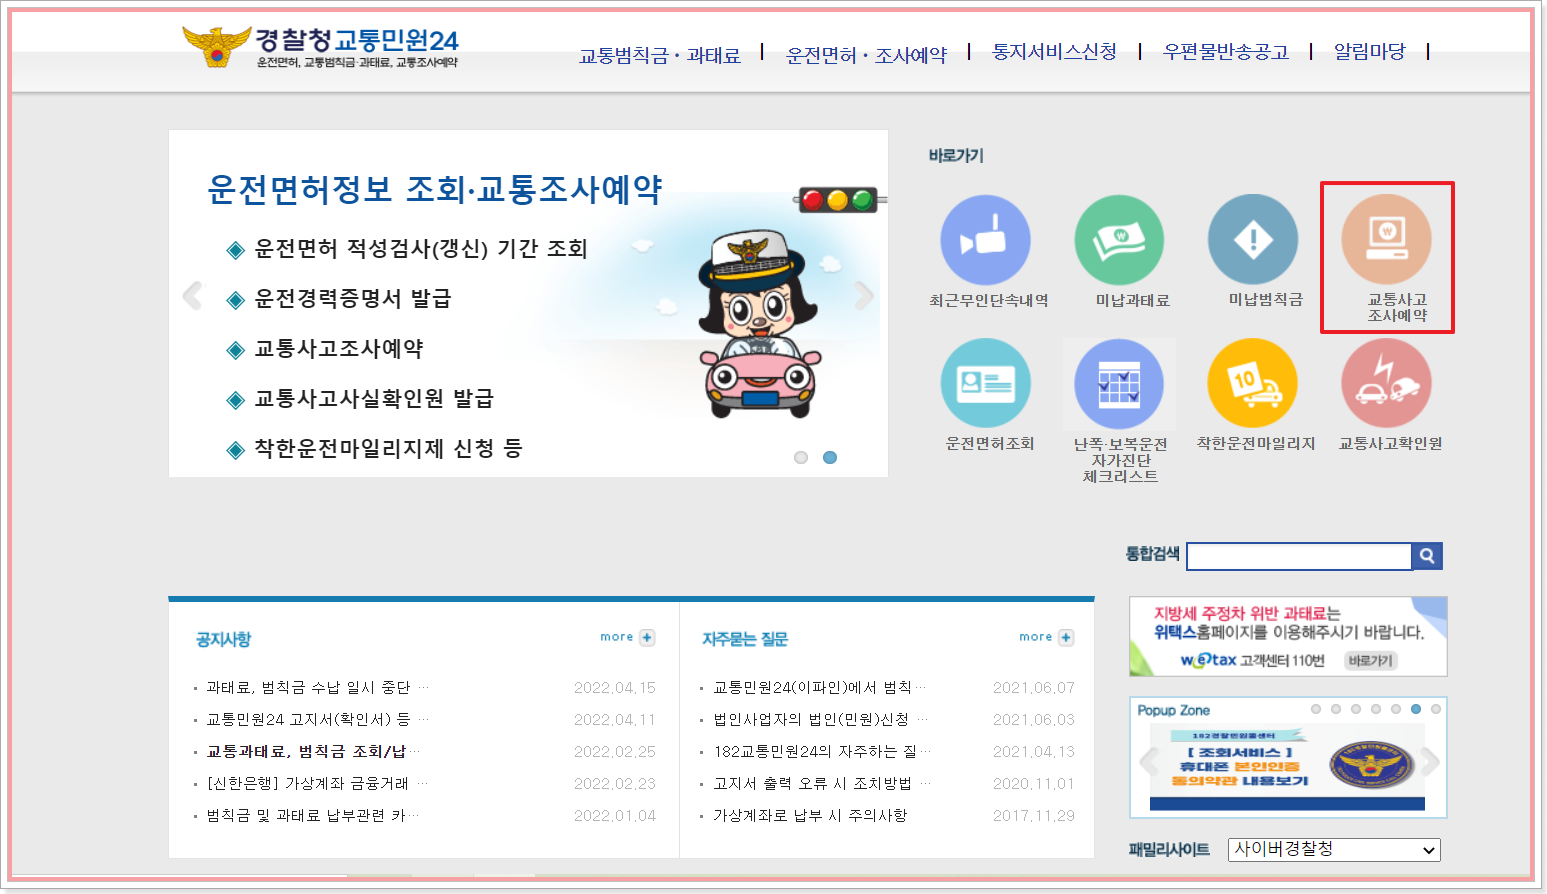Open the 교통사고 조사예약 shortcut icon
The width and height of the screenshot is (1547, 894).
(1387, 241)
